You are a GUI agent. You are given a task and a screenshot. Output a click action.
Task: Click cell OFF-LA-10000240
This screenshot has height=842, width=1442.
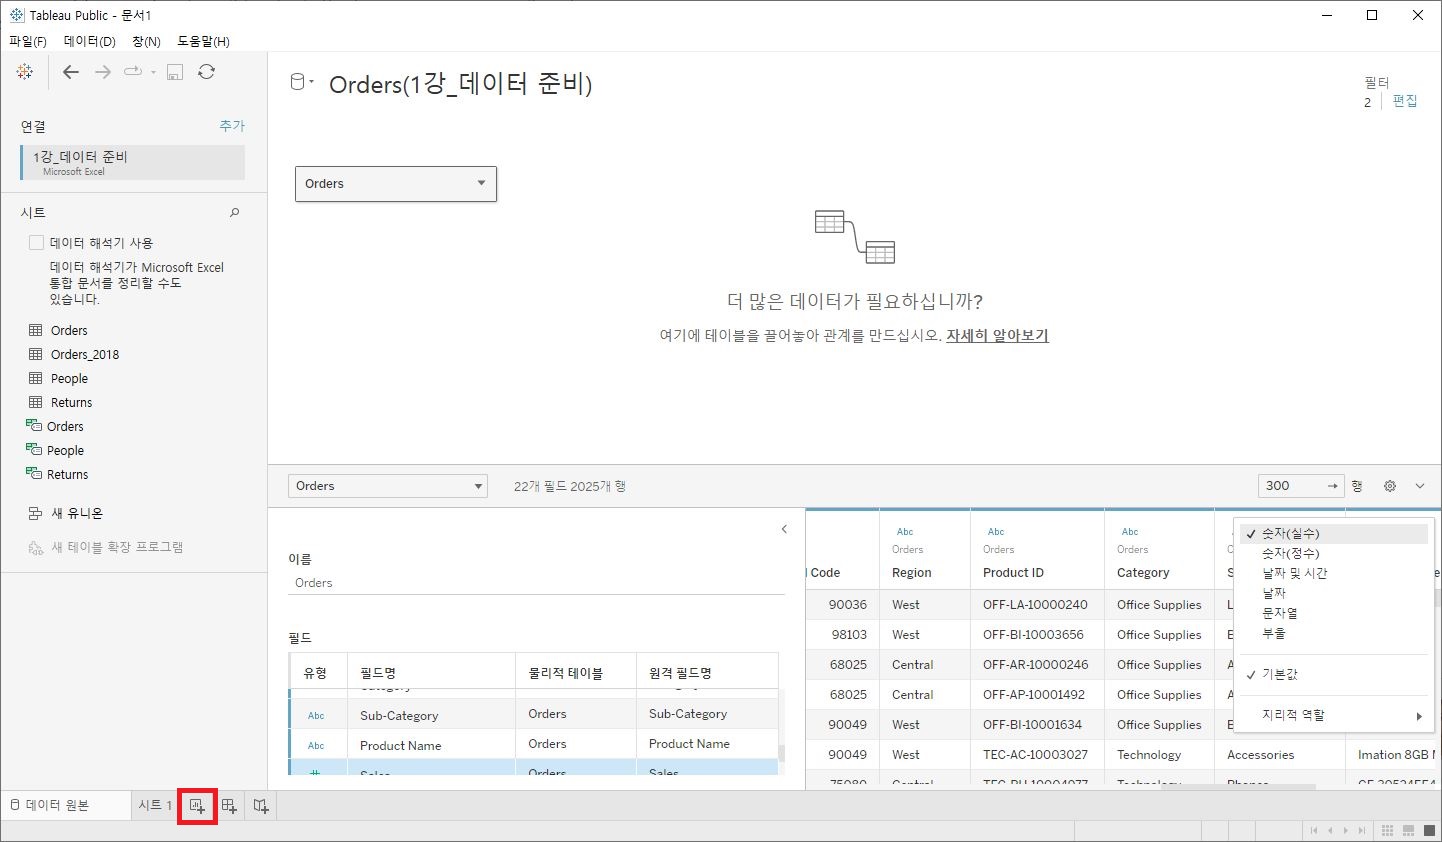coord(1035,605)
